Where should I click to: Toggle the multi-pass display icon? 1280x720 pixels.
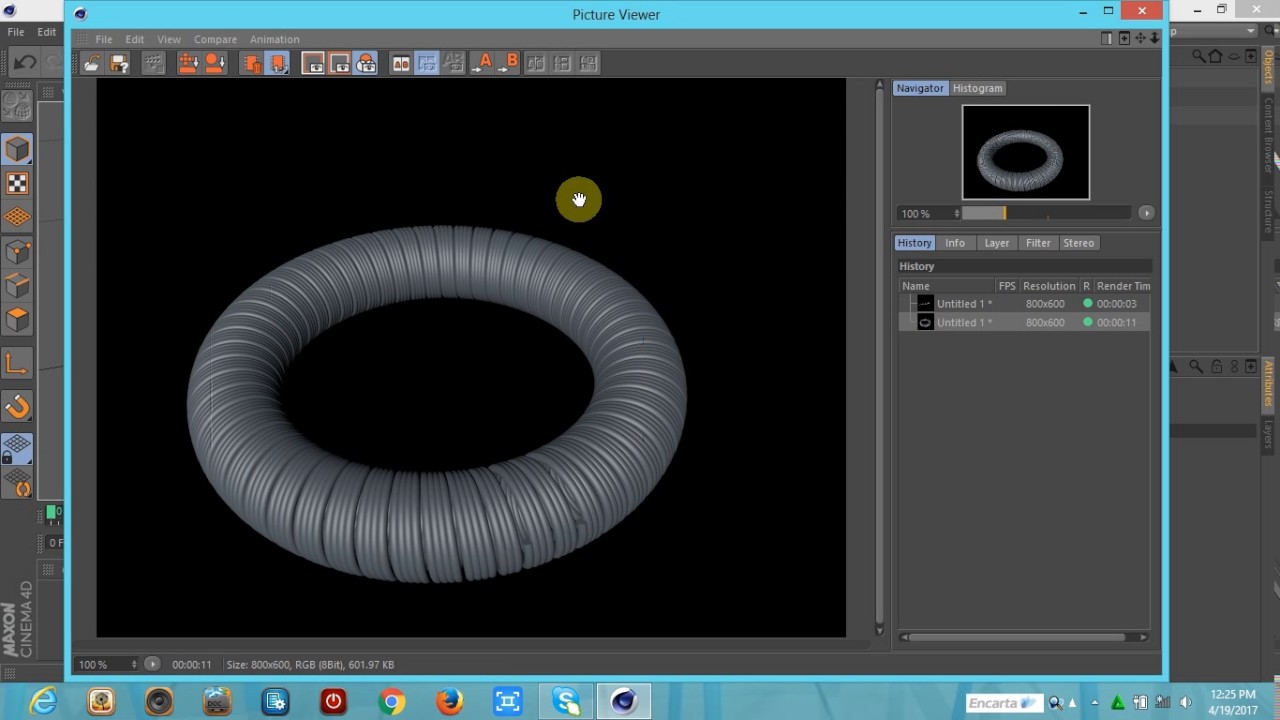pos(339,63)
